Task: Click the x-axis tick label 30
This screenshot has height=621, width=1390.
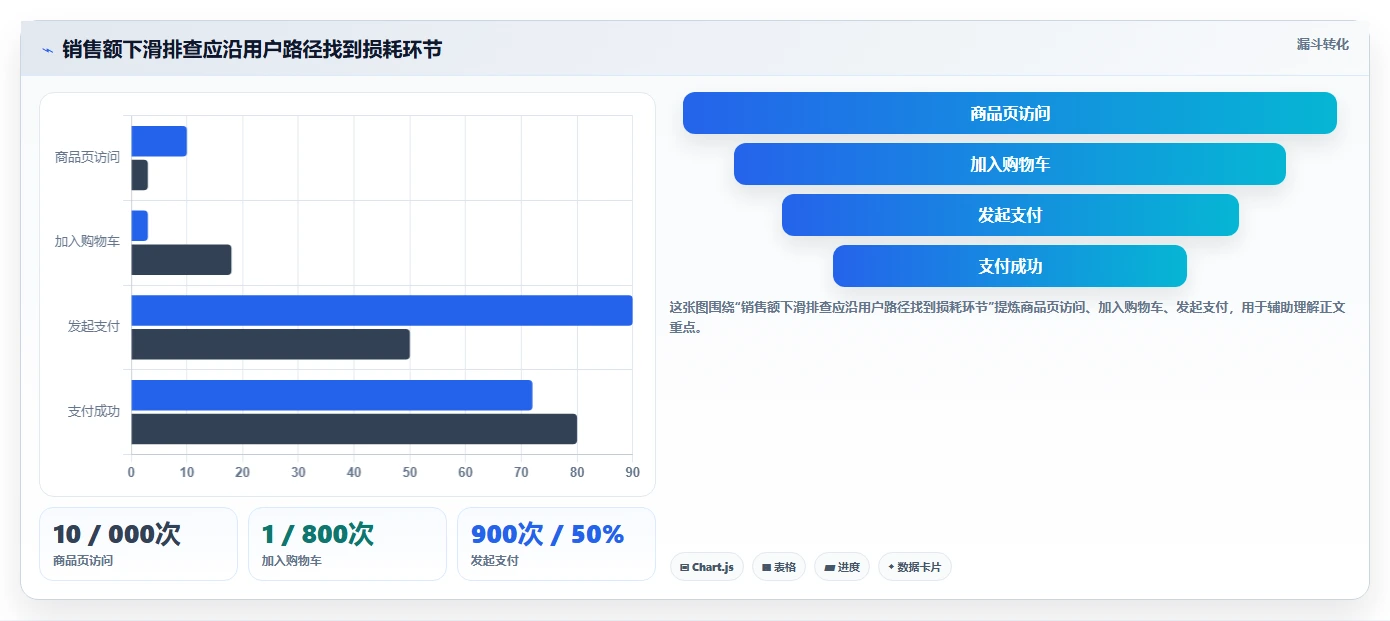Action: click(298, 472)
